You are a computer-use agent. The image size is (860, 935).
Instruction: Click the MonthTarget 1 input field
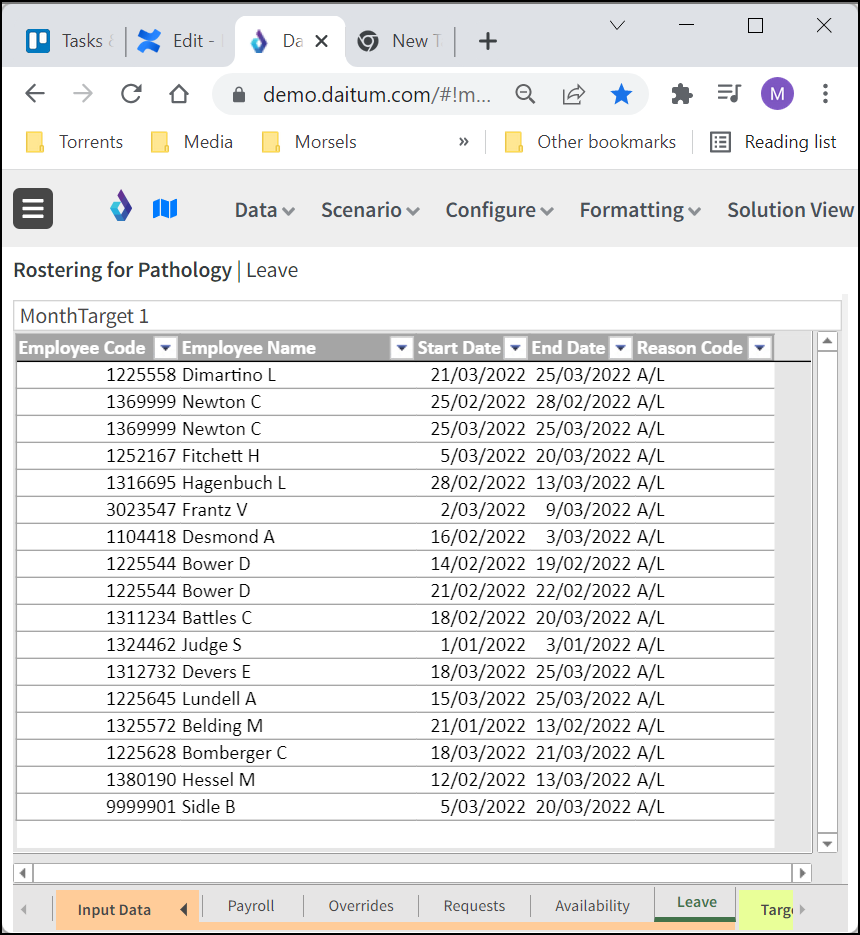coord(427,316)
